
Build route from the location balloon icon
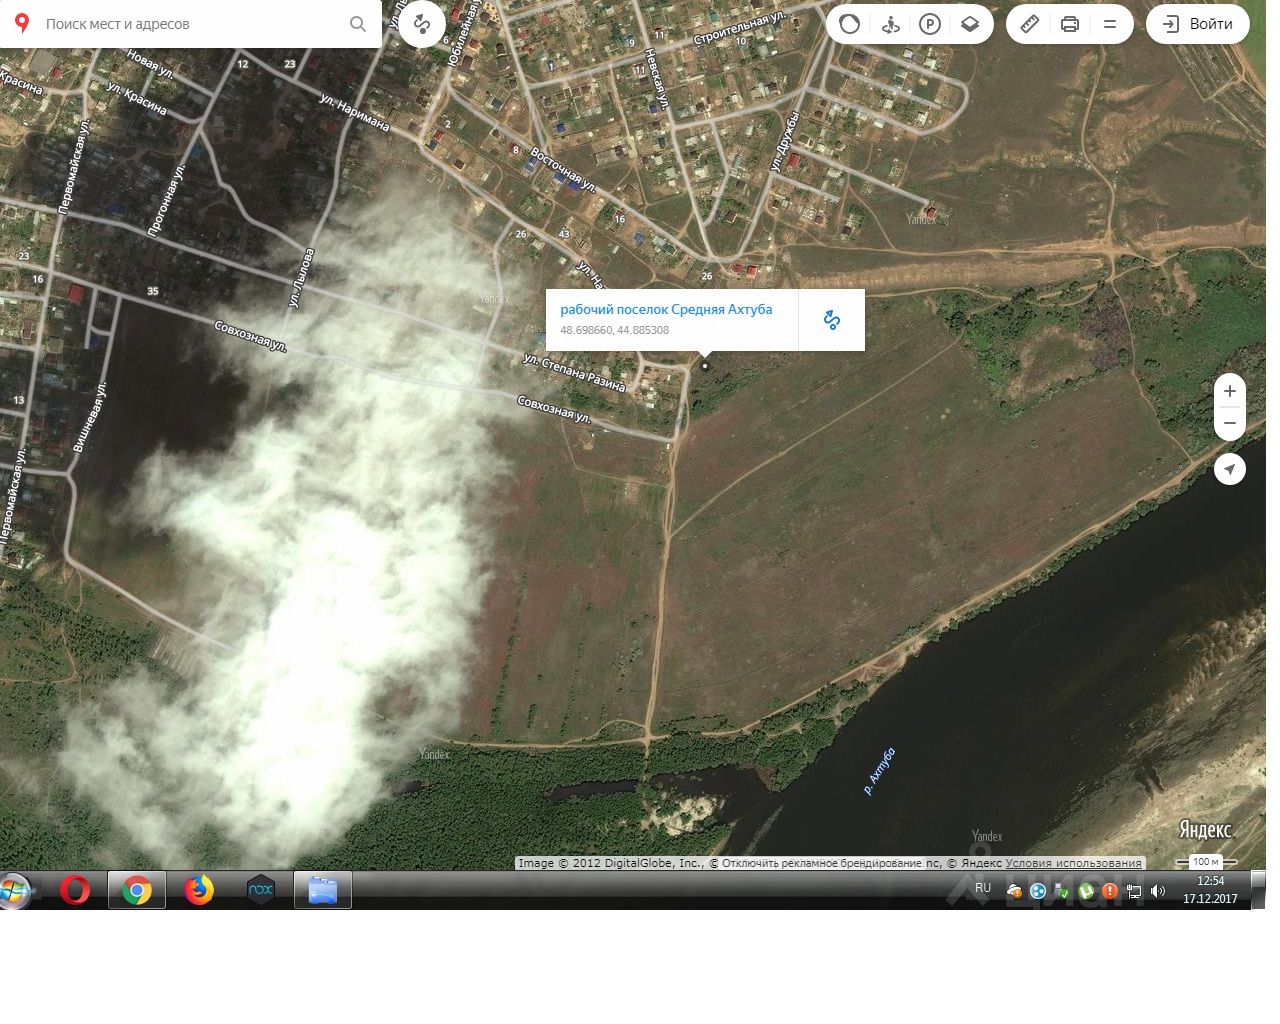pos(831,320)
